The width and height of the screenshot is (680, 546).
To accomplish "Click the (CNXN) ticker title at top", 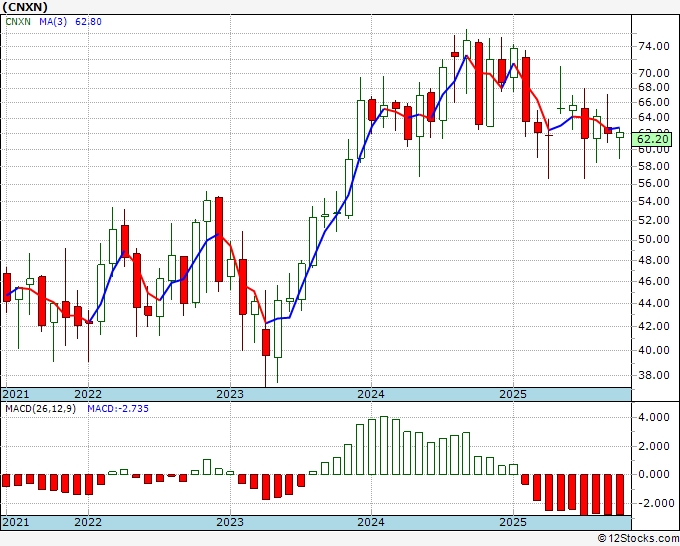I will 26,6.
